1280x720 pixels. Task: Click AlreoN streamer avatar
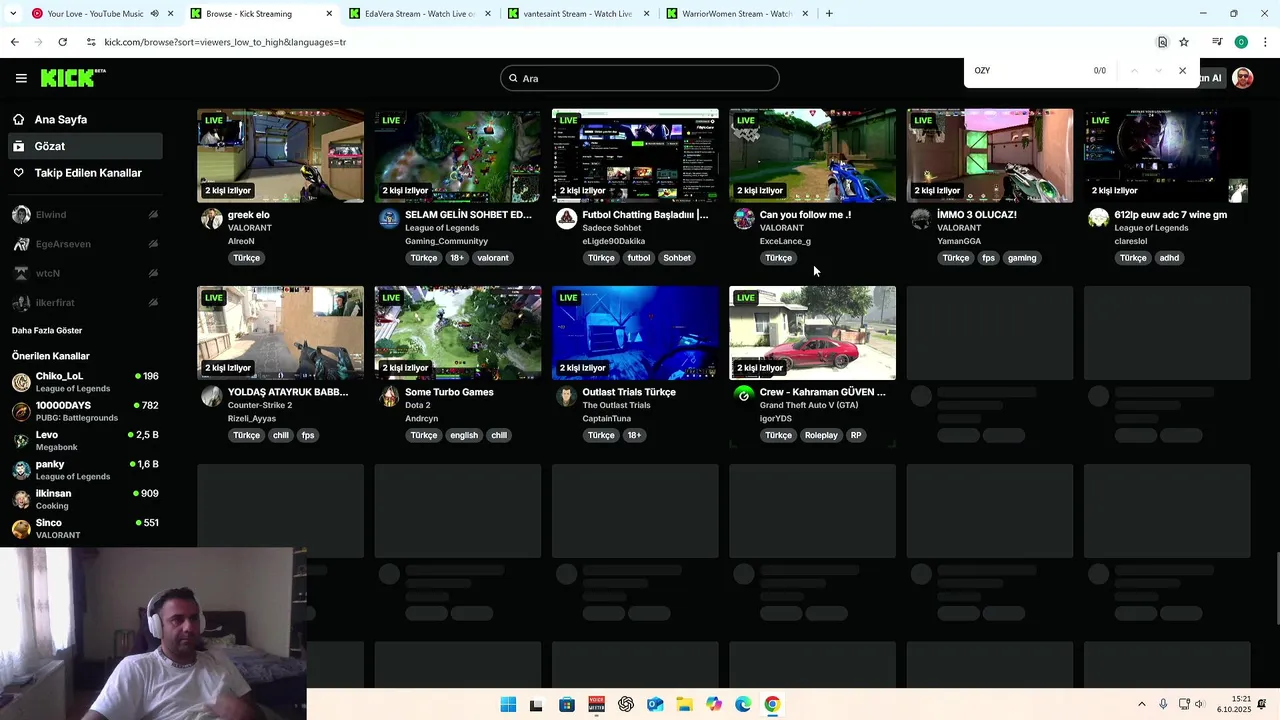[x=212, y=219]
